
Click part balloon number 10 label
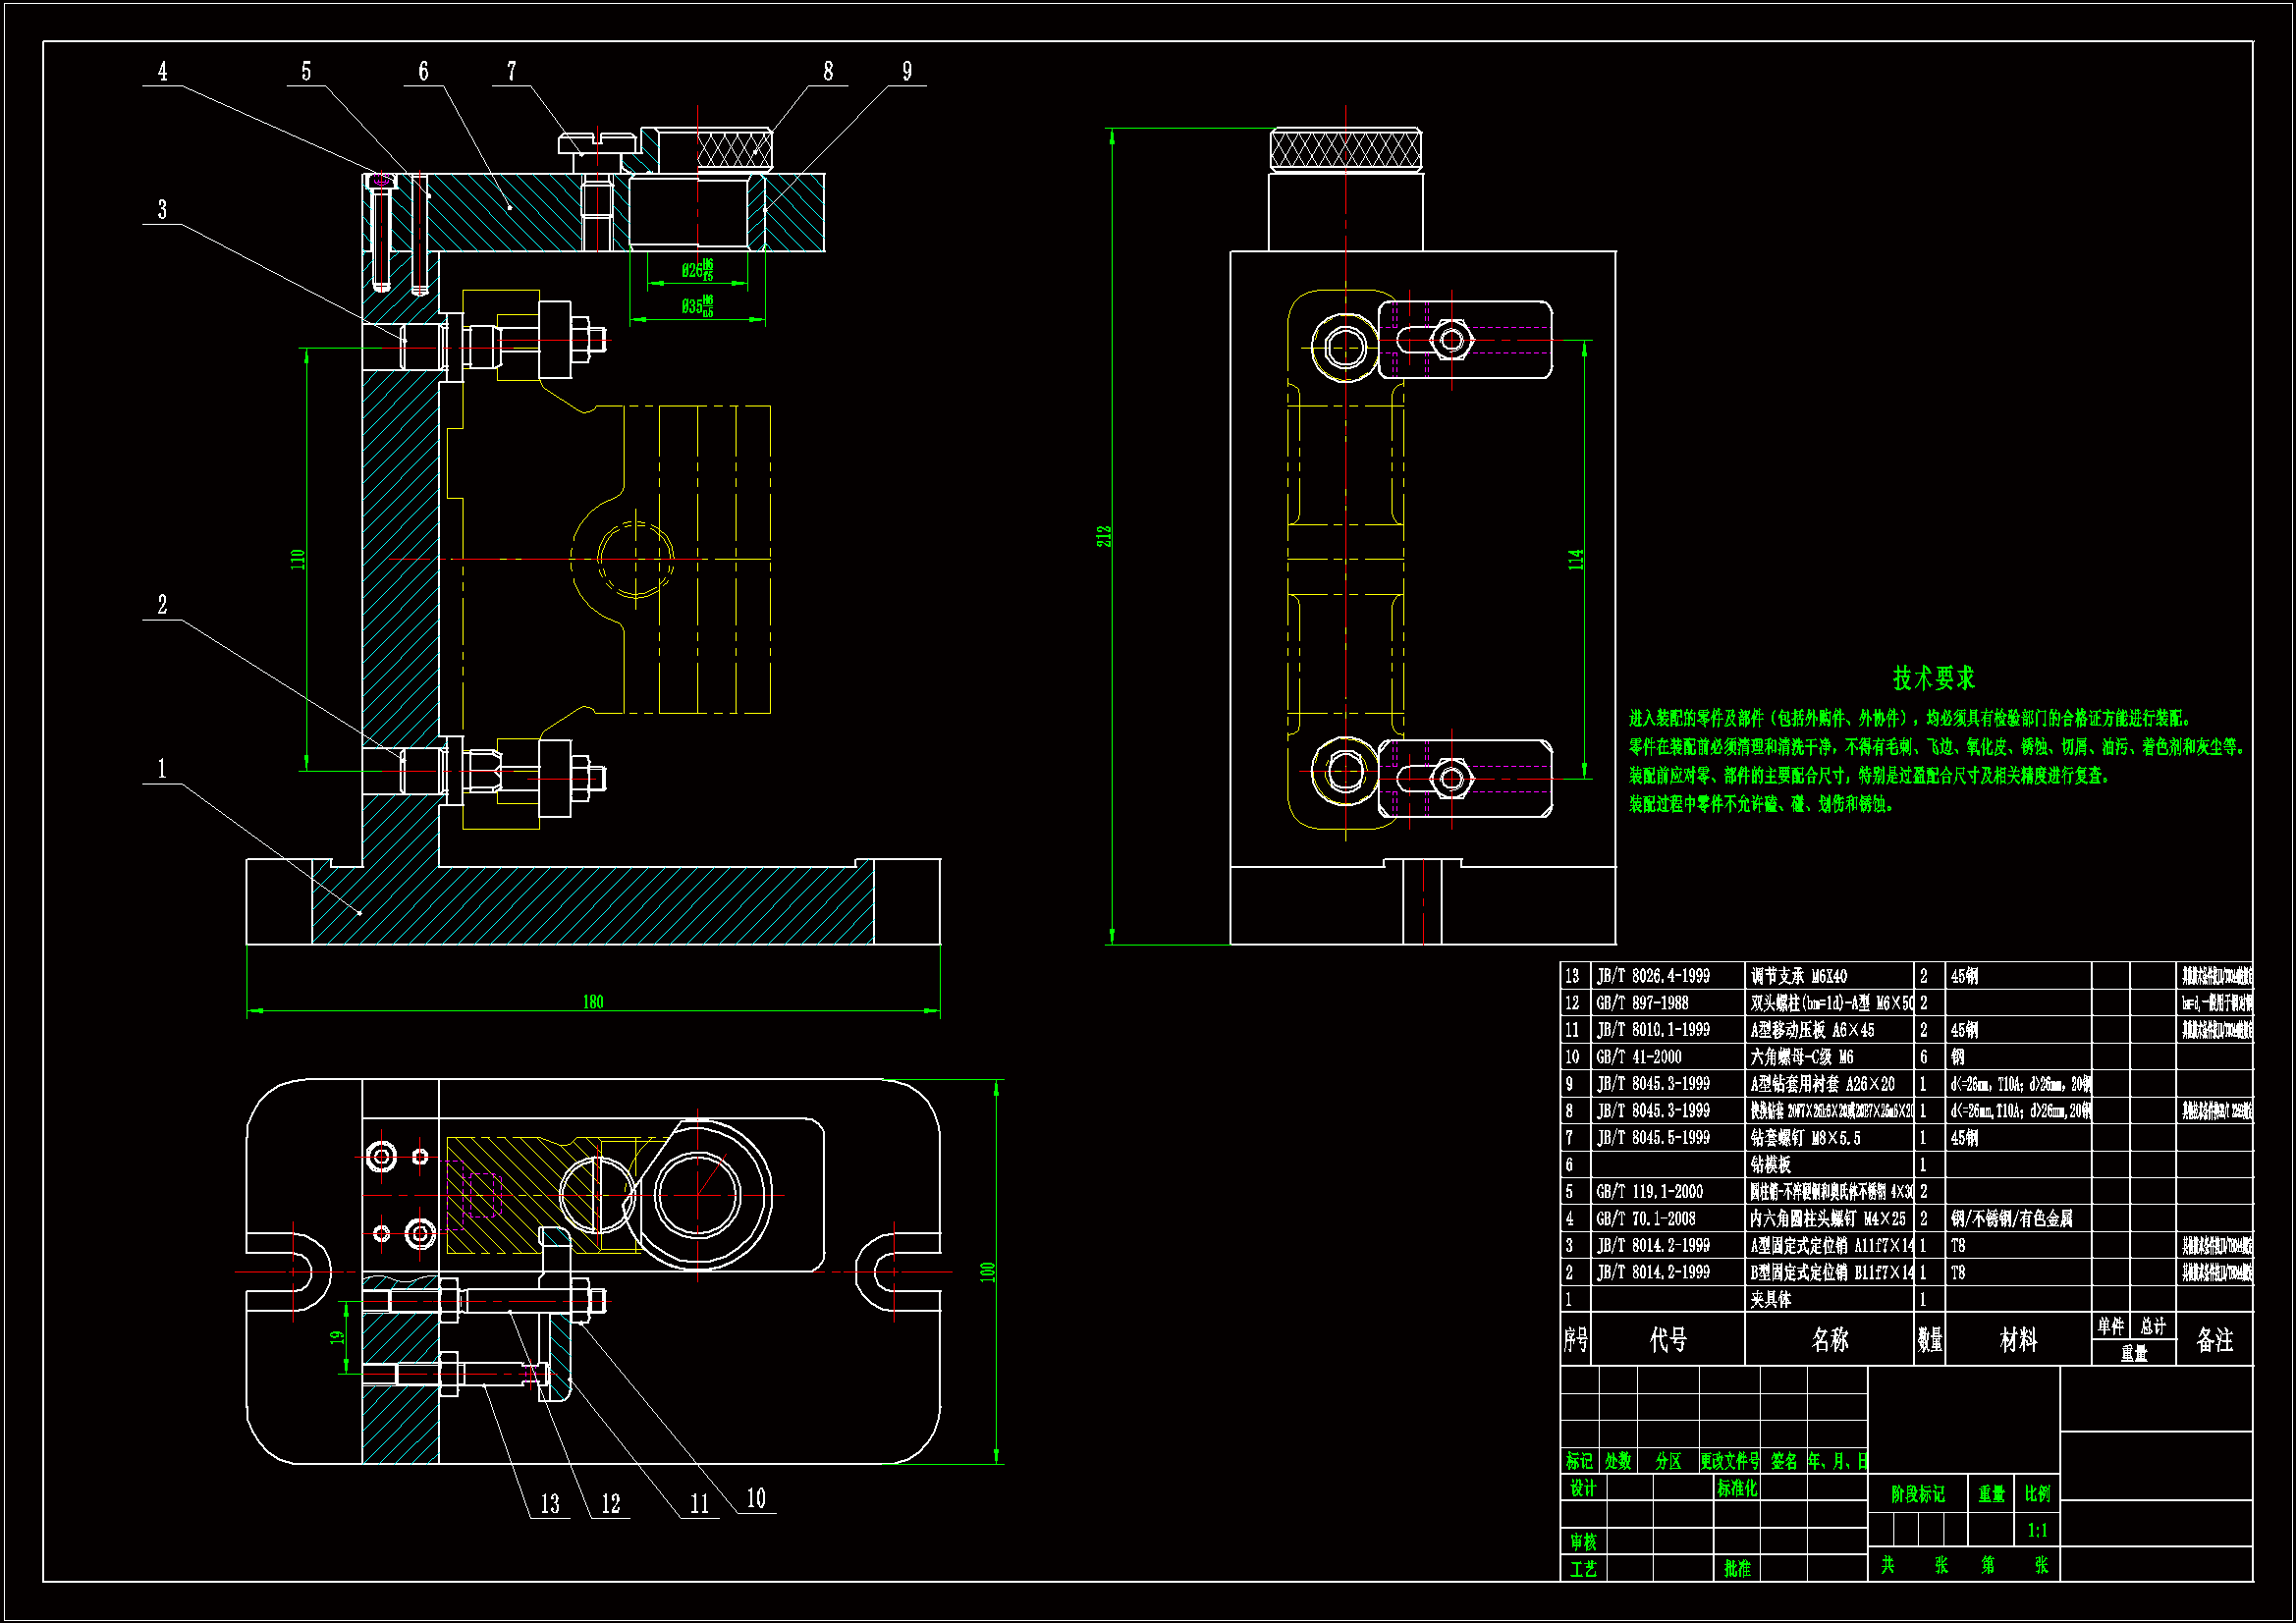pos(756,1498)
